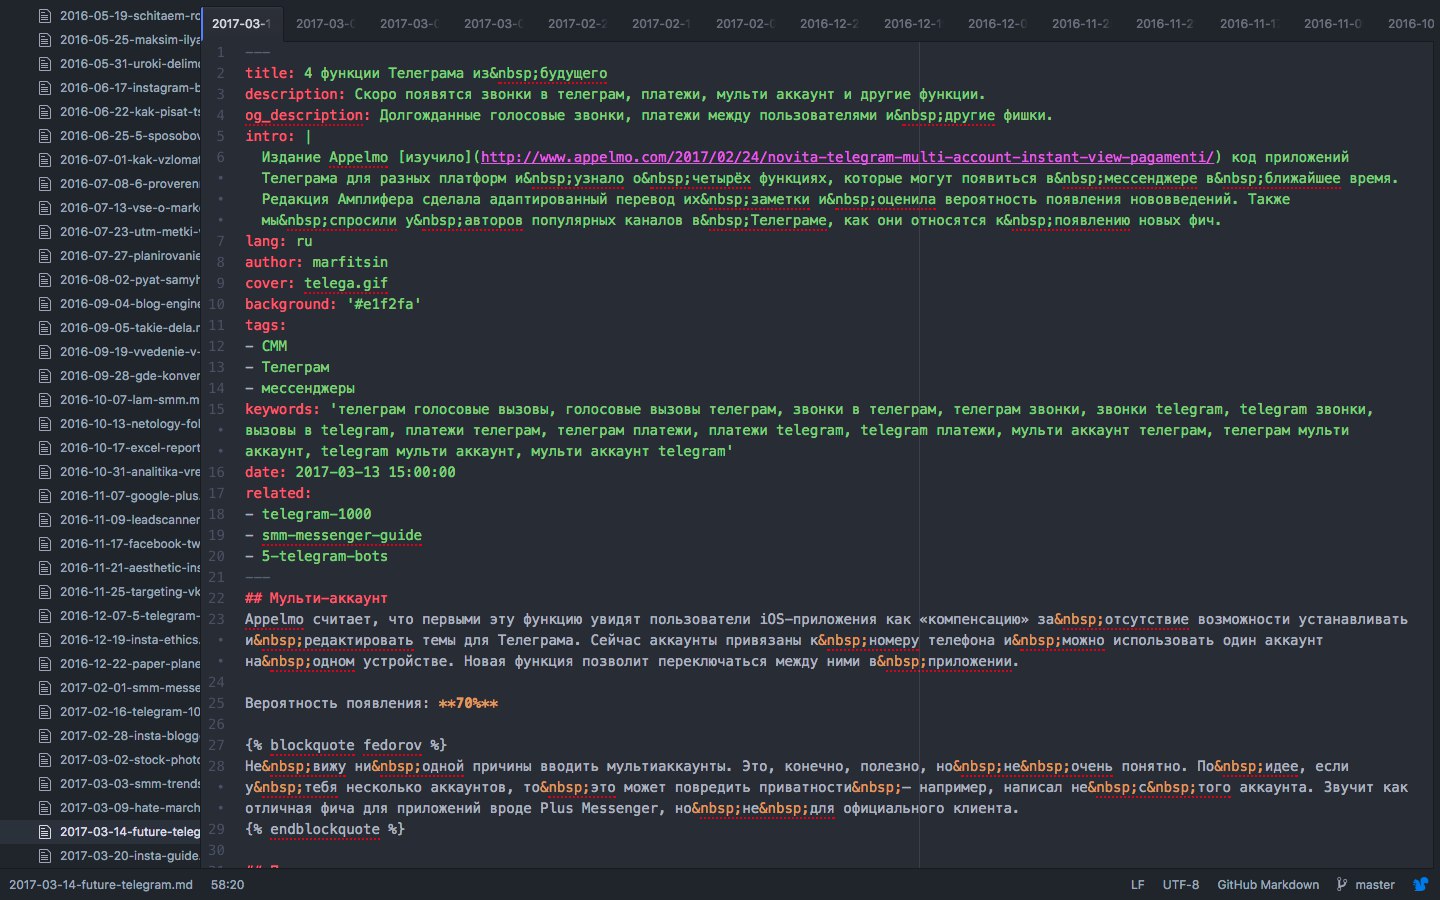Open the 2017-02-0 editor tab

745,23
